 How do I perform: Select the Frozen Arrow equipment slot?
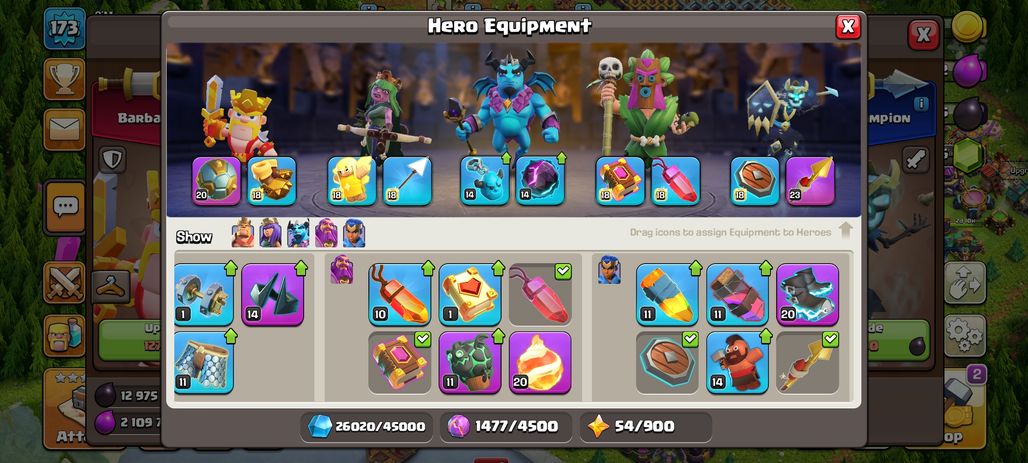click(407, 181)
